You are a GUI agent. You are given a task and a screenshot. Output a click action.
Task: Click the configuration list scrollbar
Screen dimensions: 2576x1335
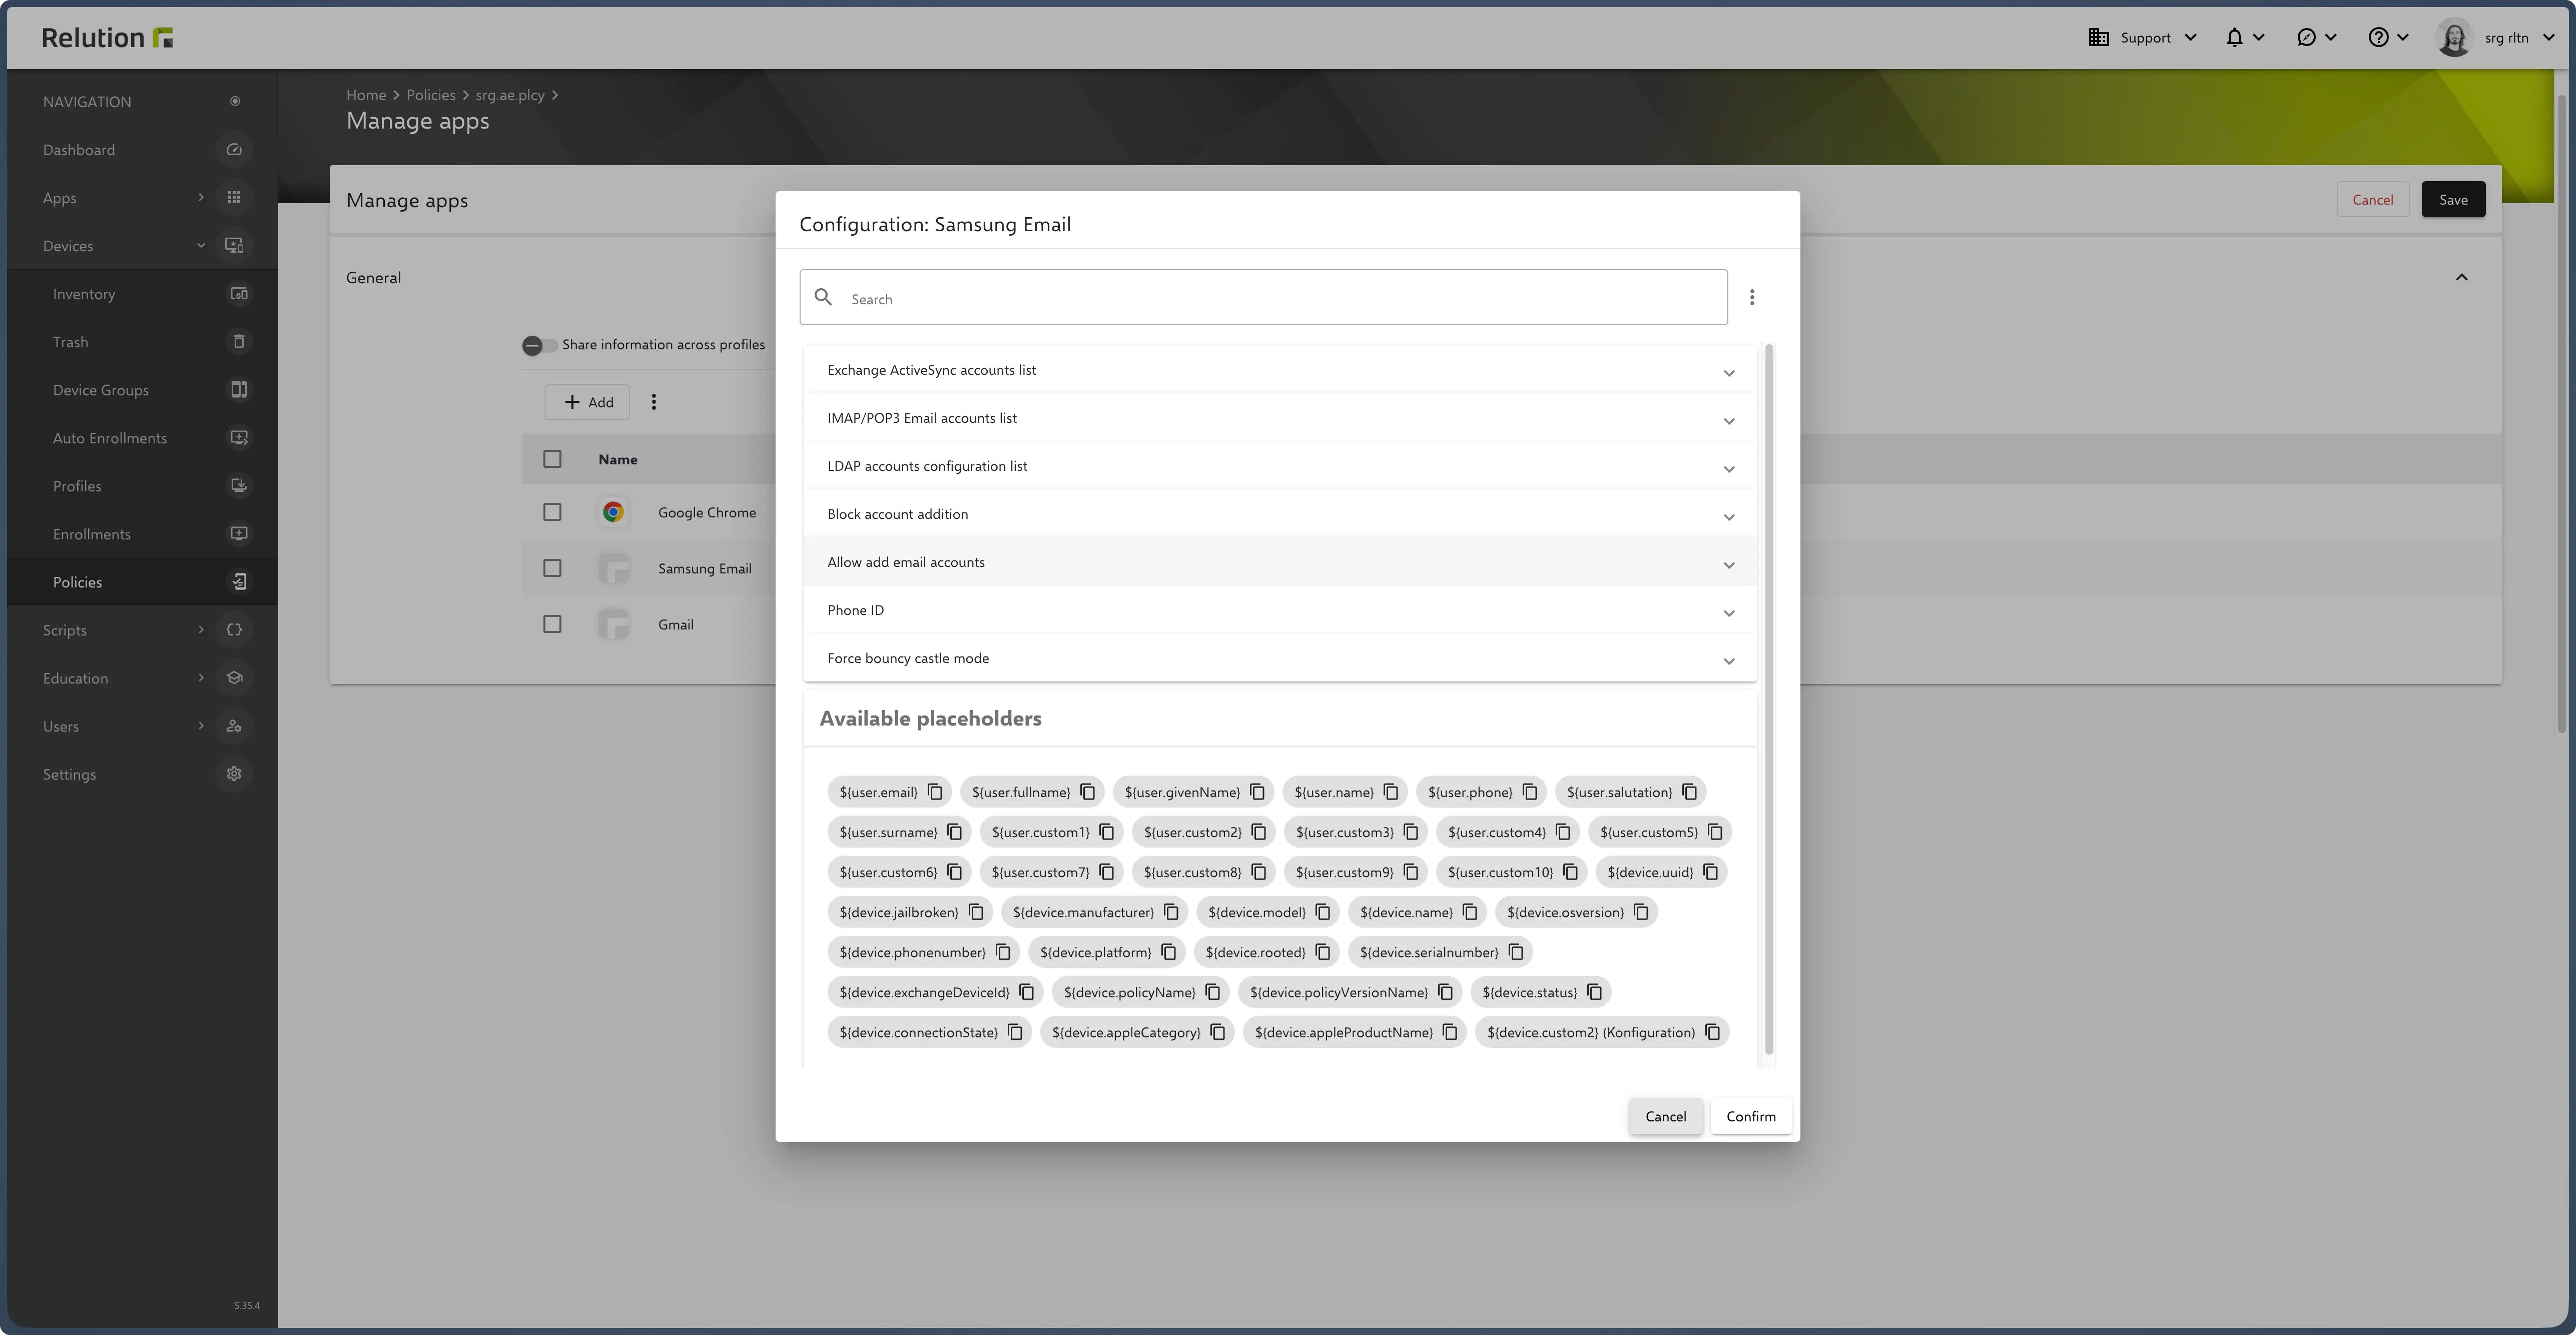(1769, 700)
